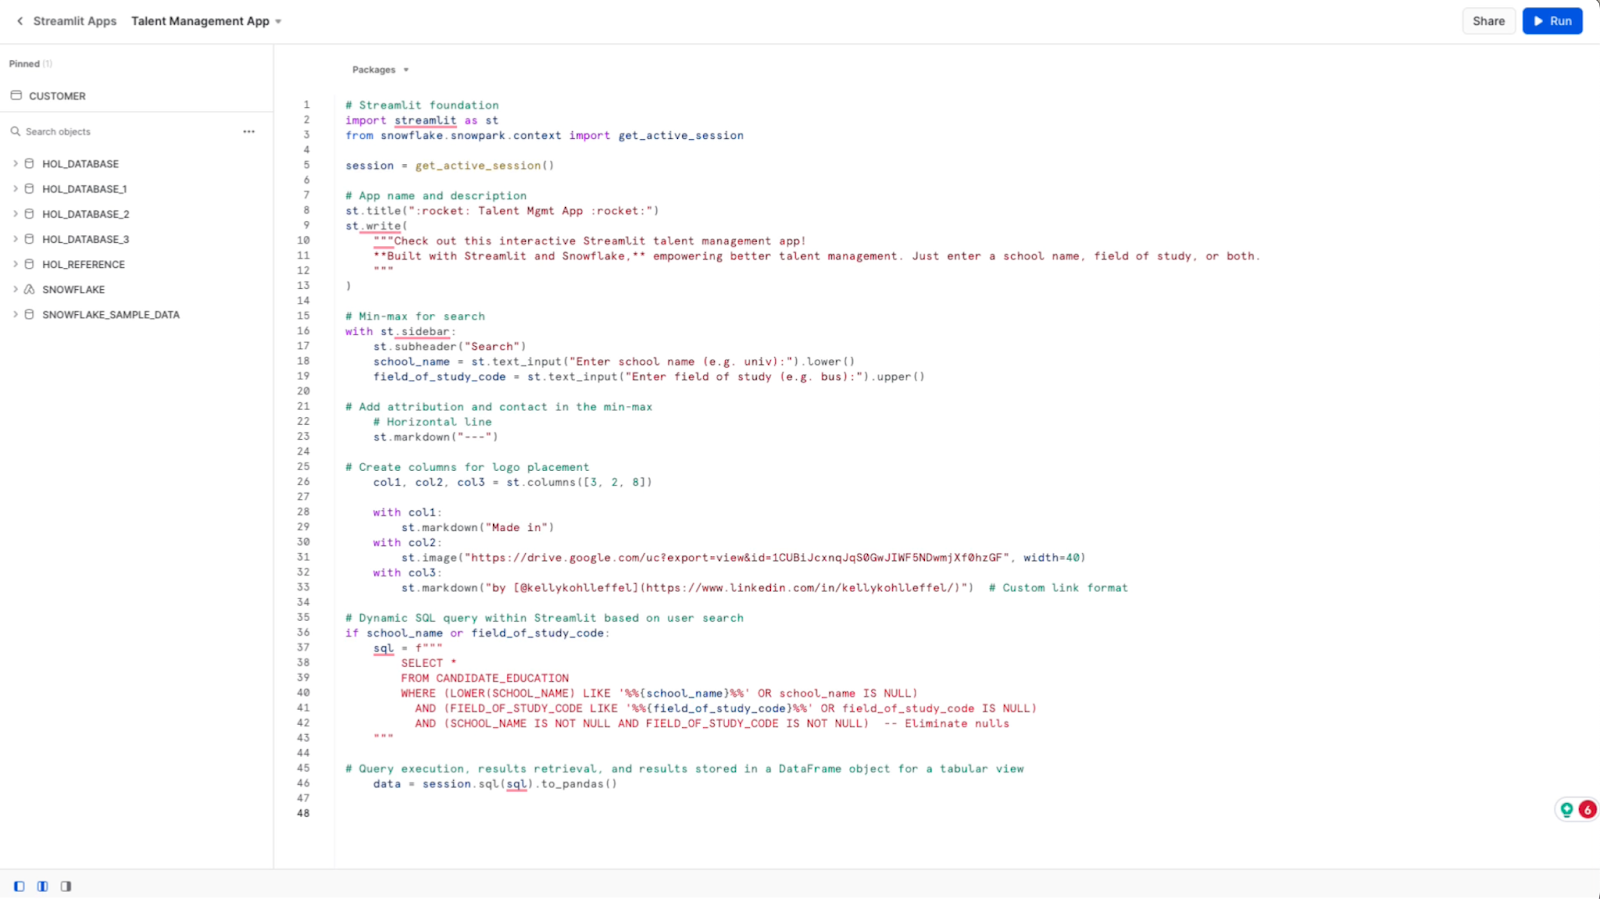Click the database icon beside HOL_DATABASE_2
The height and width of the screenshot is (899, 1600).
coord(30,214)
